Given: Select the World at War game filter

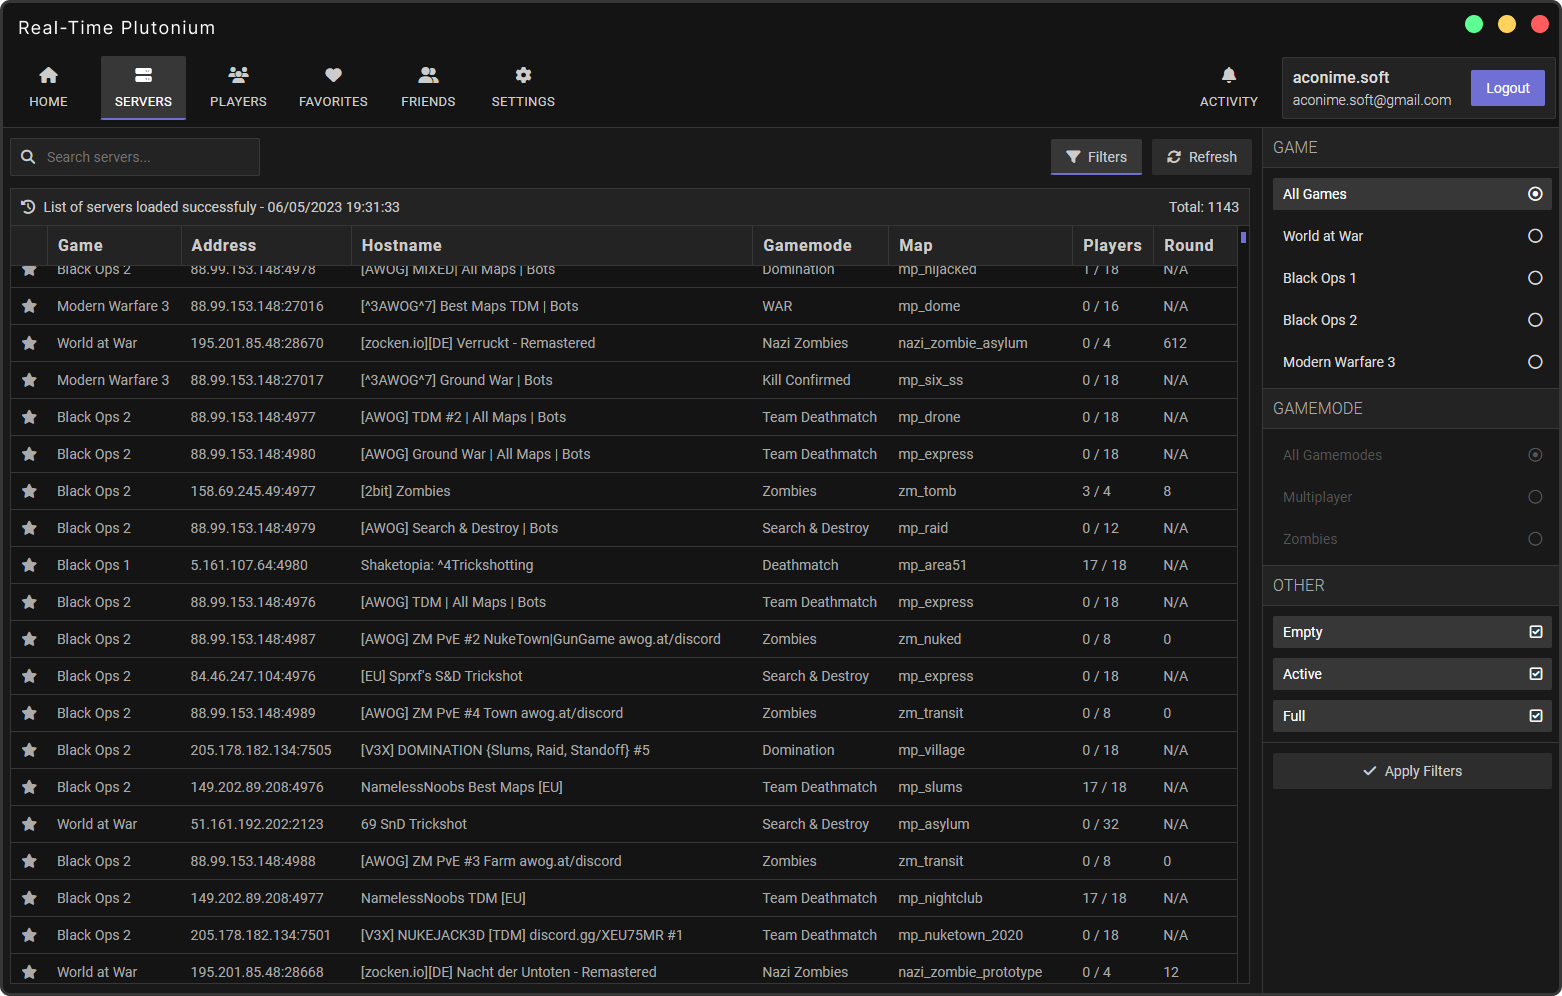Looking at the screenshot, I should point(1534,236).
